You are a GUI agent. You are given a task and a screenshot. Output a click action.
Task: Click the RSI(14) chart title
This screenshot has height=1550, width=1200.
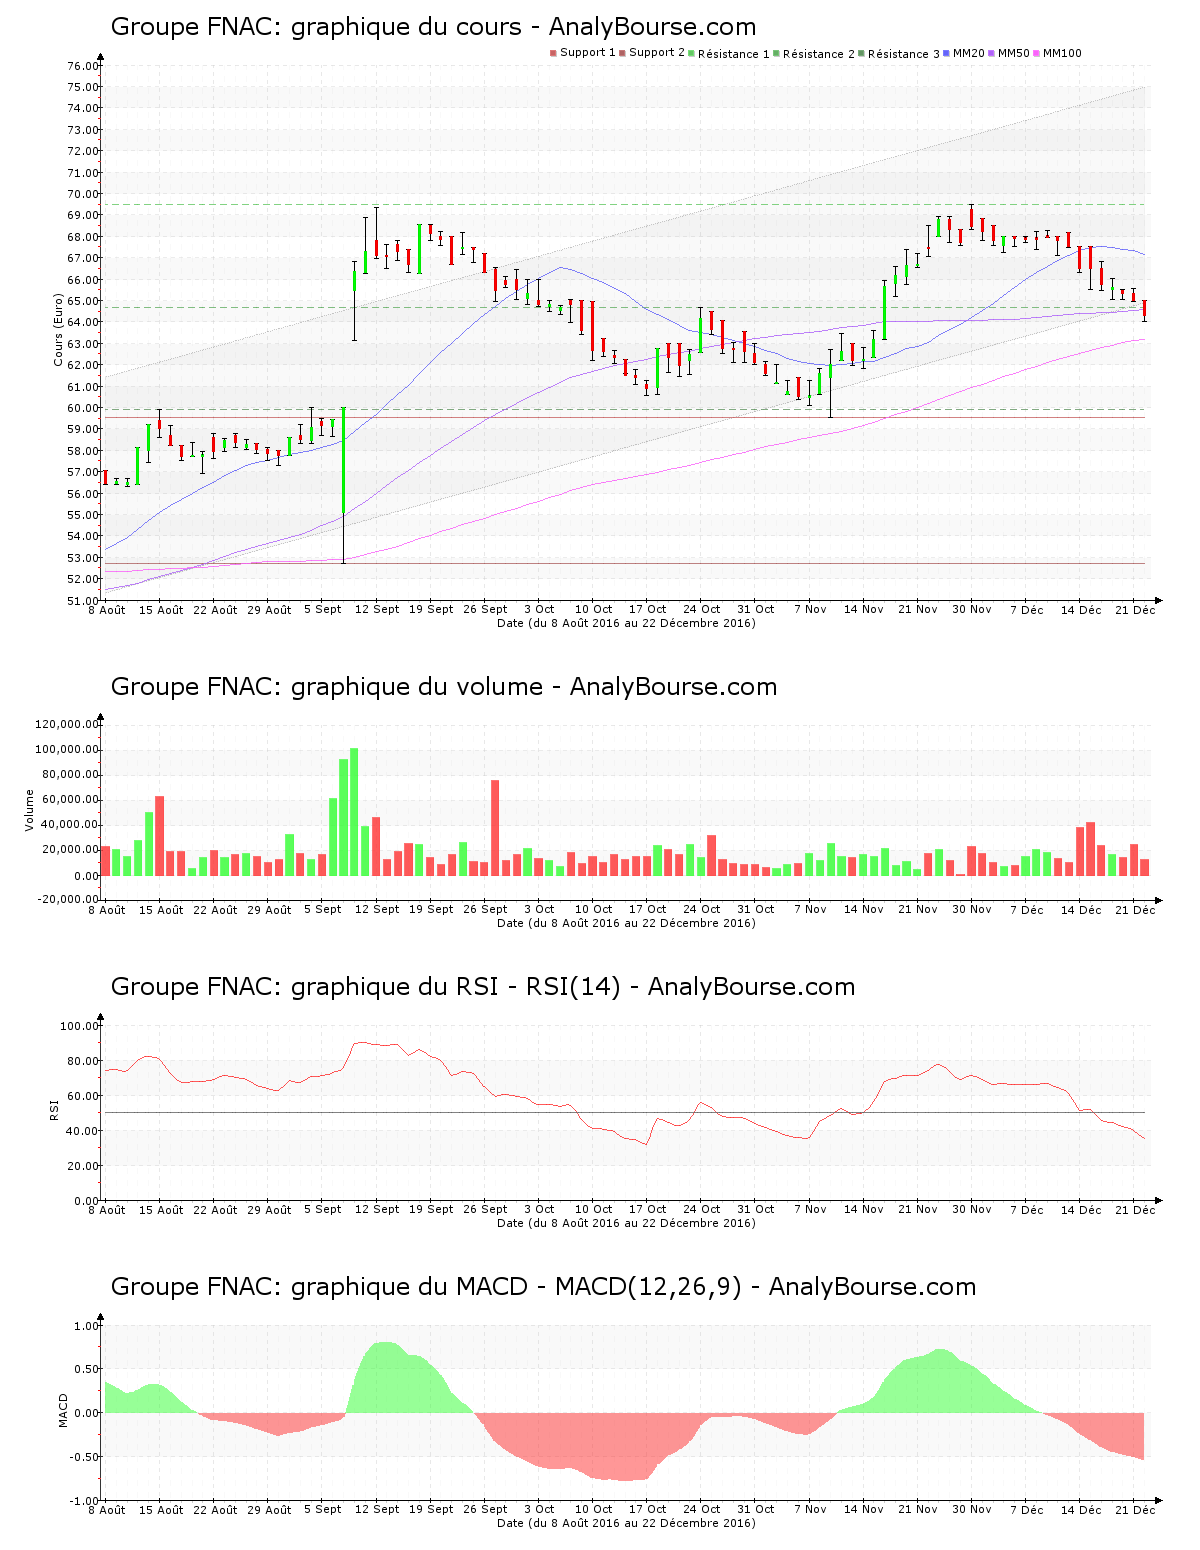pyautogui.click(x=482, y=987)
